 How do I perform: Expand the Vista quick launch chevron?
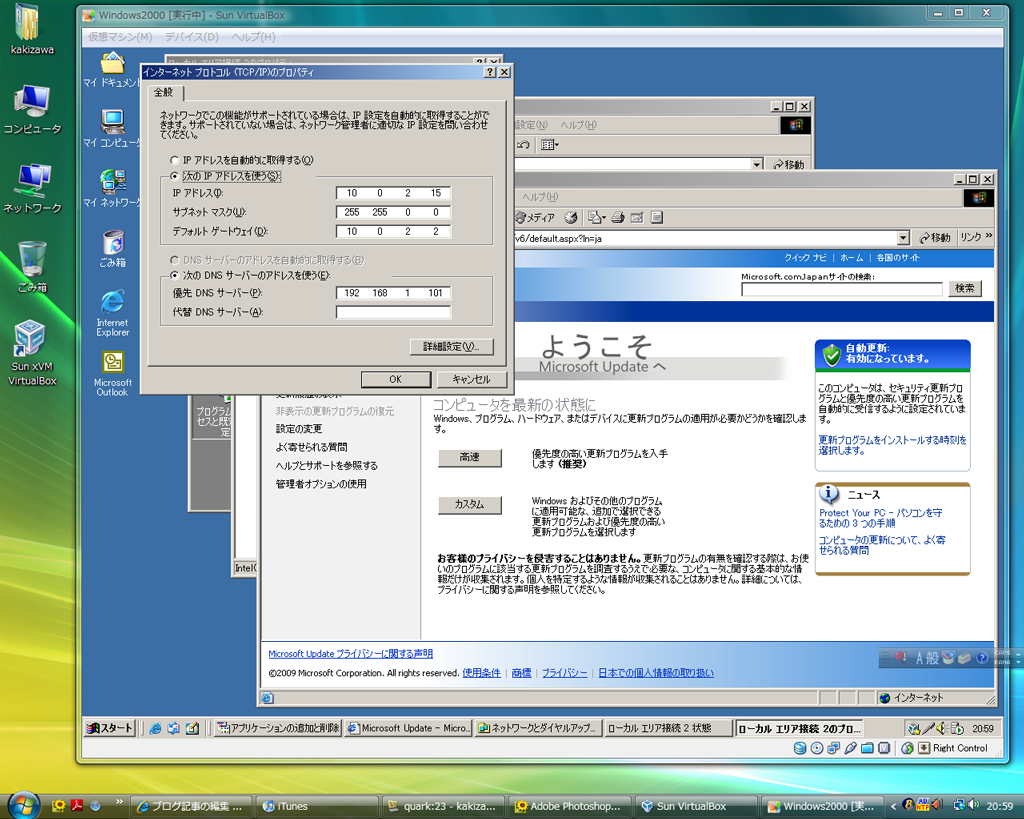(119, 801)
